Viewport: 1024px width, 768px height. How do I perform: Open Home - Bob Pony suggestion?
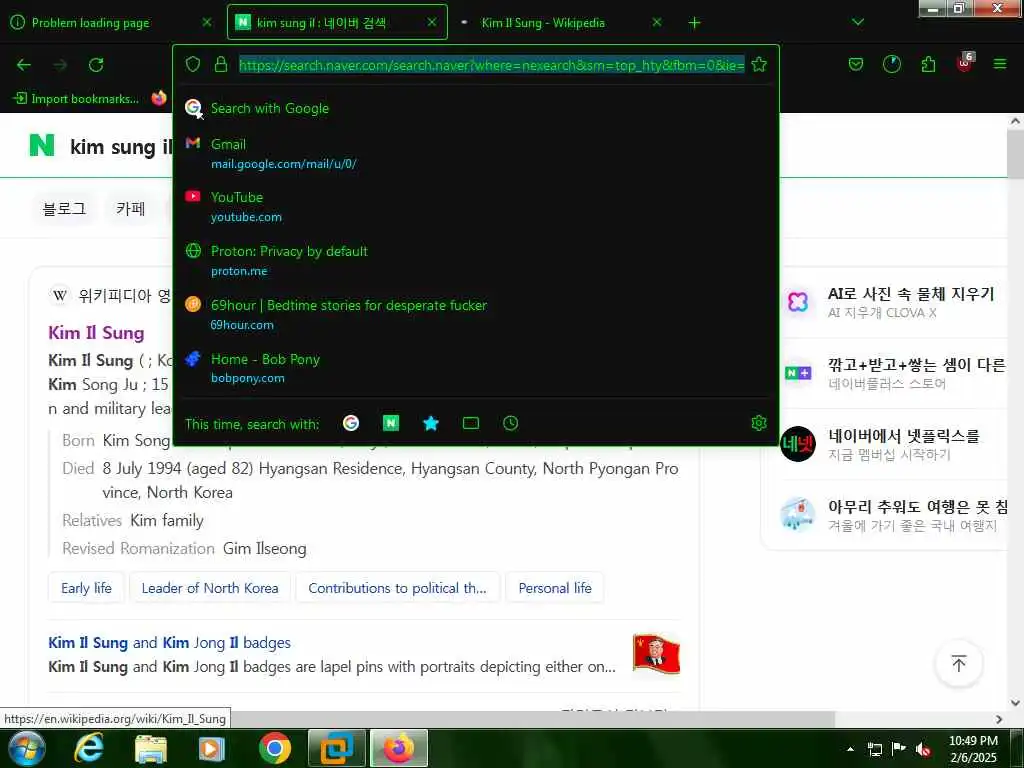coord(476,368)
